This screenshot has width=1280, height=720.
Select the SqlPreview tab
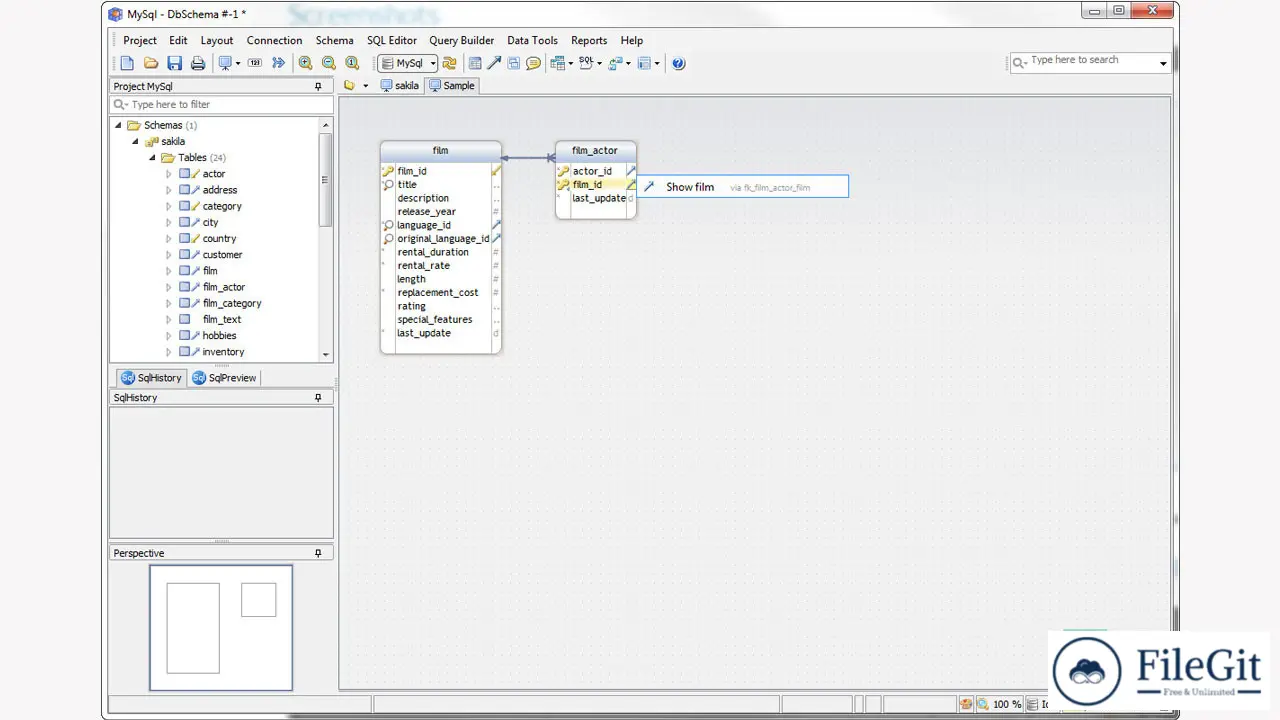[225, 378]
